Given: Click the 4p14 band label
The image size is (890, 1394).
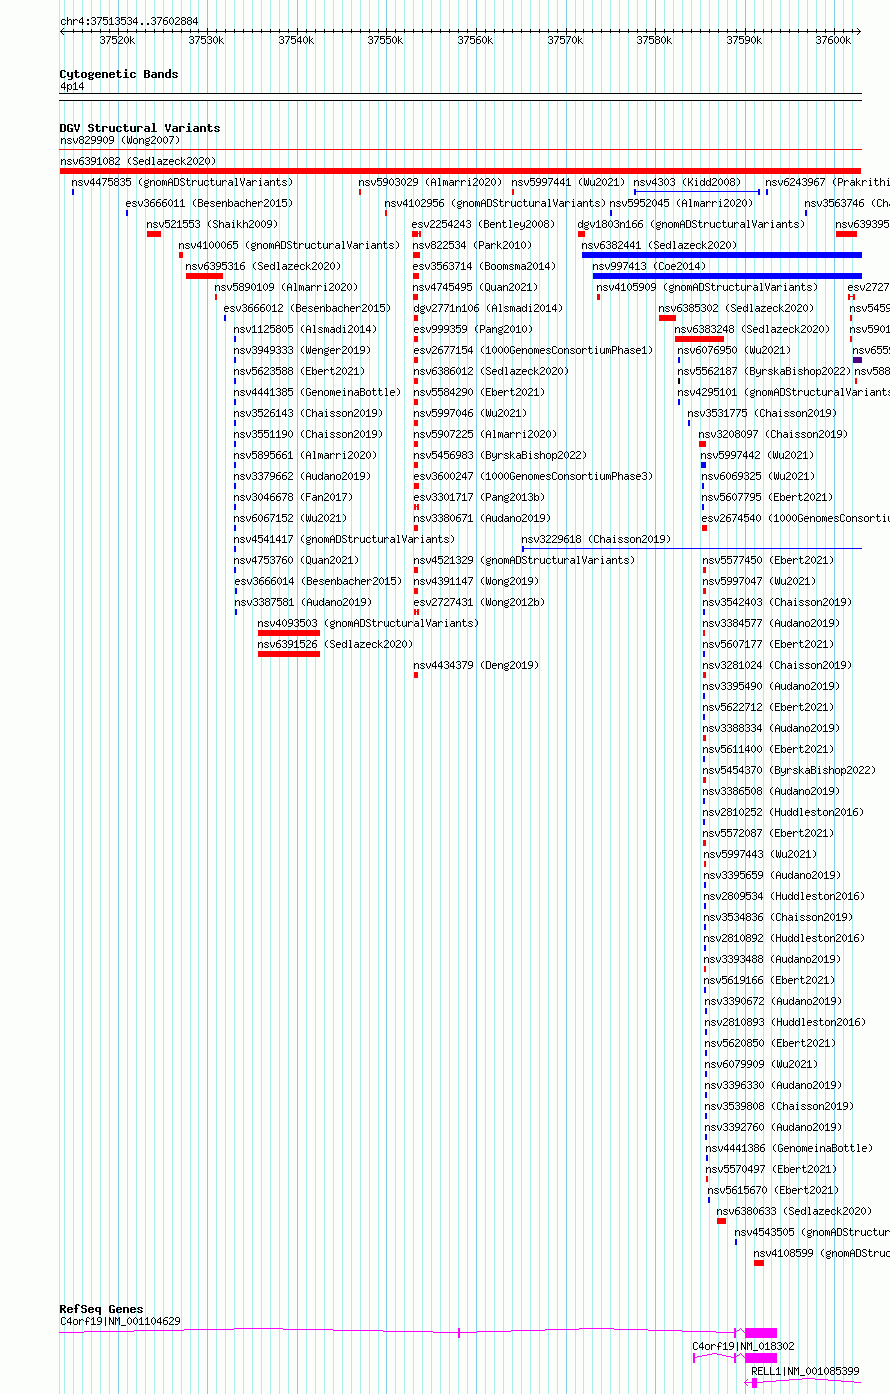Looking at the screenshot, I should tap(72, 87).
